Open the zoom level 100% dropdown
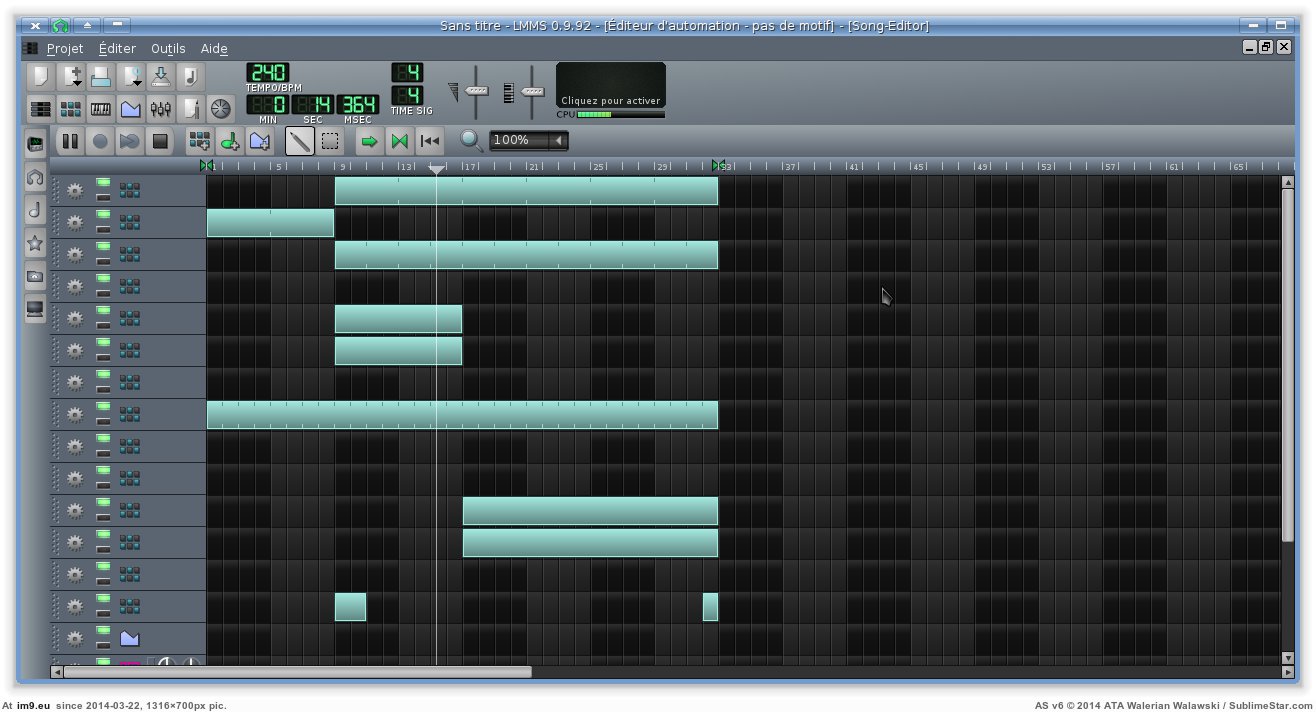The width and height of the screenshot is (1316, 712). pos(559,141)
